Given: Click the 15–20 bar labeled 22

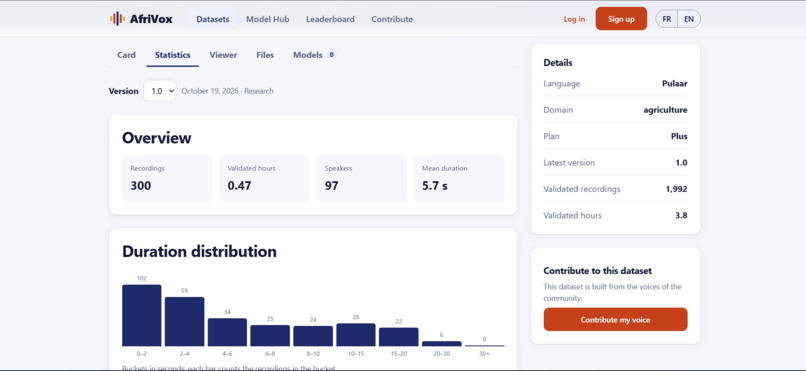Looking at the screenshot, I should pyautogui.click(x=399, y=337).
